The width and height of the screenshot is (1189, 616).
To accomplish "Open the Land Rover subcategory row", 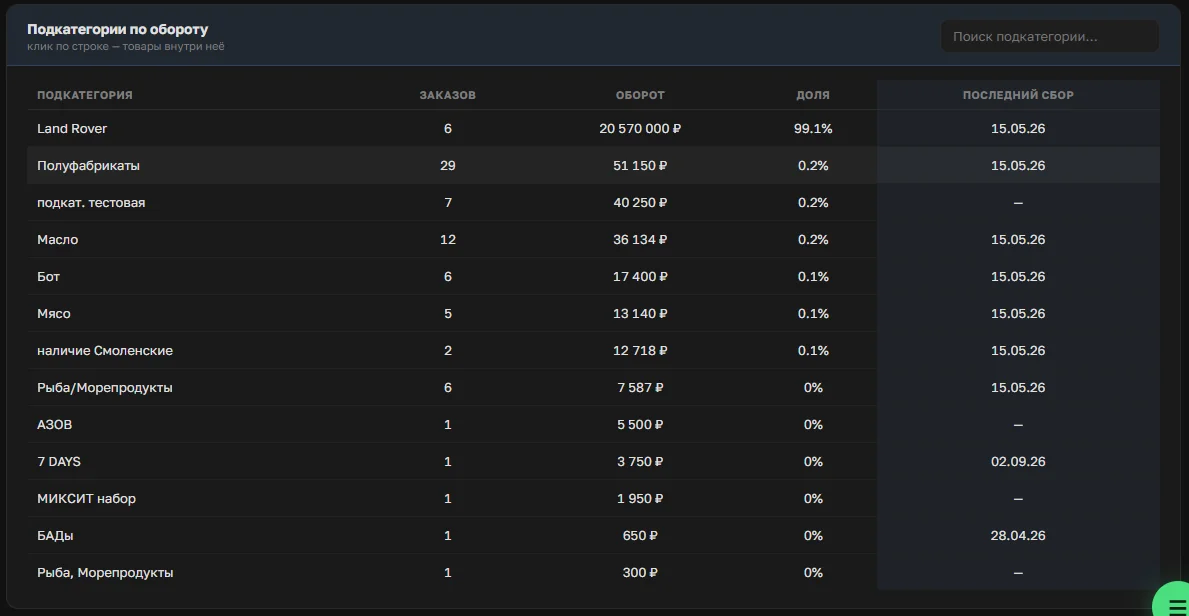I will pos(593,128).
